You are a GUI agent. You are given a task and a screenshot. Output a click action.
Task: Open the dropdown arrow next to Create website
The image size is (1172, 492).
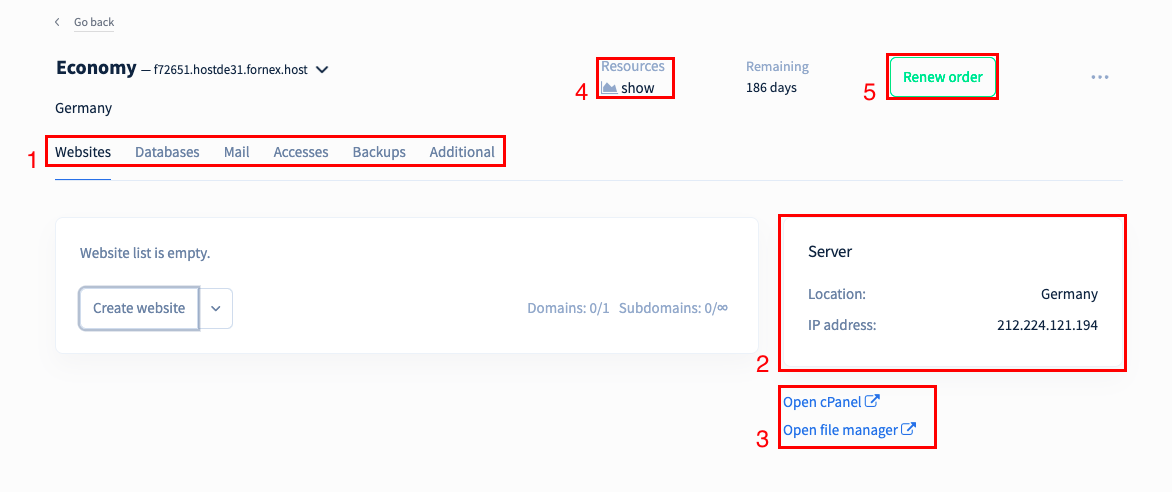coord(216,308)
